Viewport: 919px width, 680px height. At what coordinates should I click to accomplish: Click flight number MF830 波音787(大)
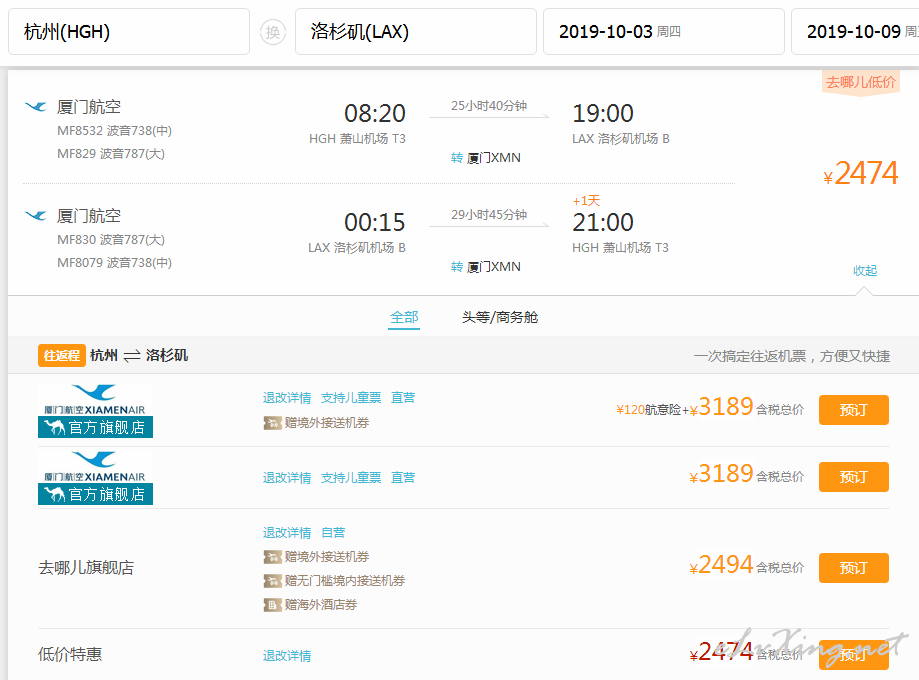[111, 240]
